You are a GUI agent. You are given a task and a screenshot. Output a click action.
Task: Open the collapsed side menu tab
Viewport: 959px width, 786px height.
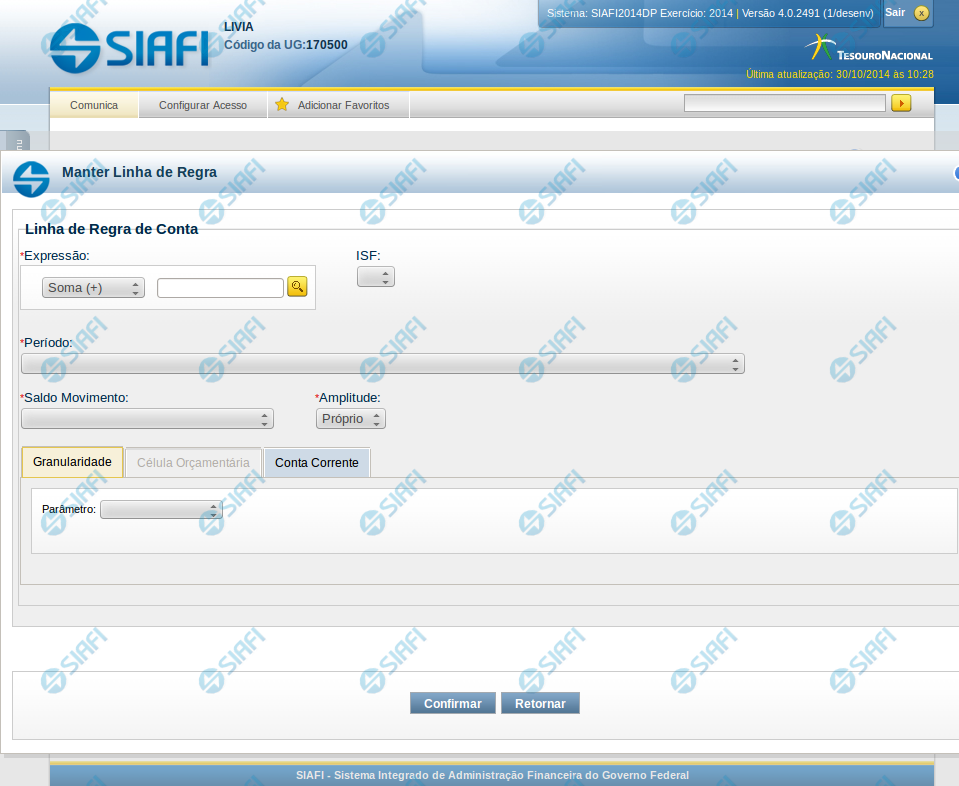click(16, 142)
